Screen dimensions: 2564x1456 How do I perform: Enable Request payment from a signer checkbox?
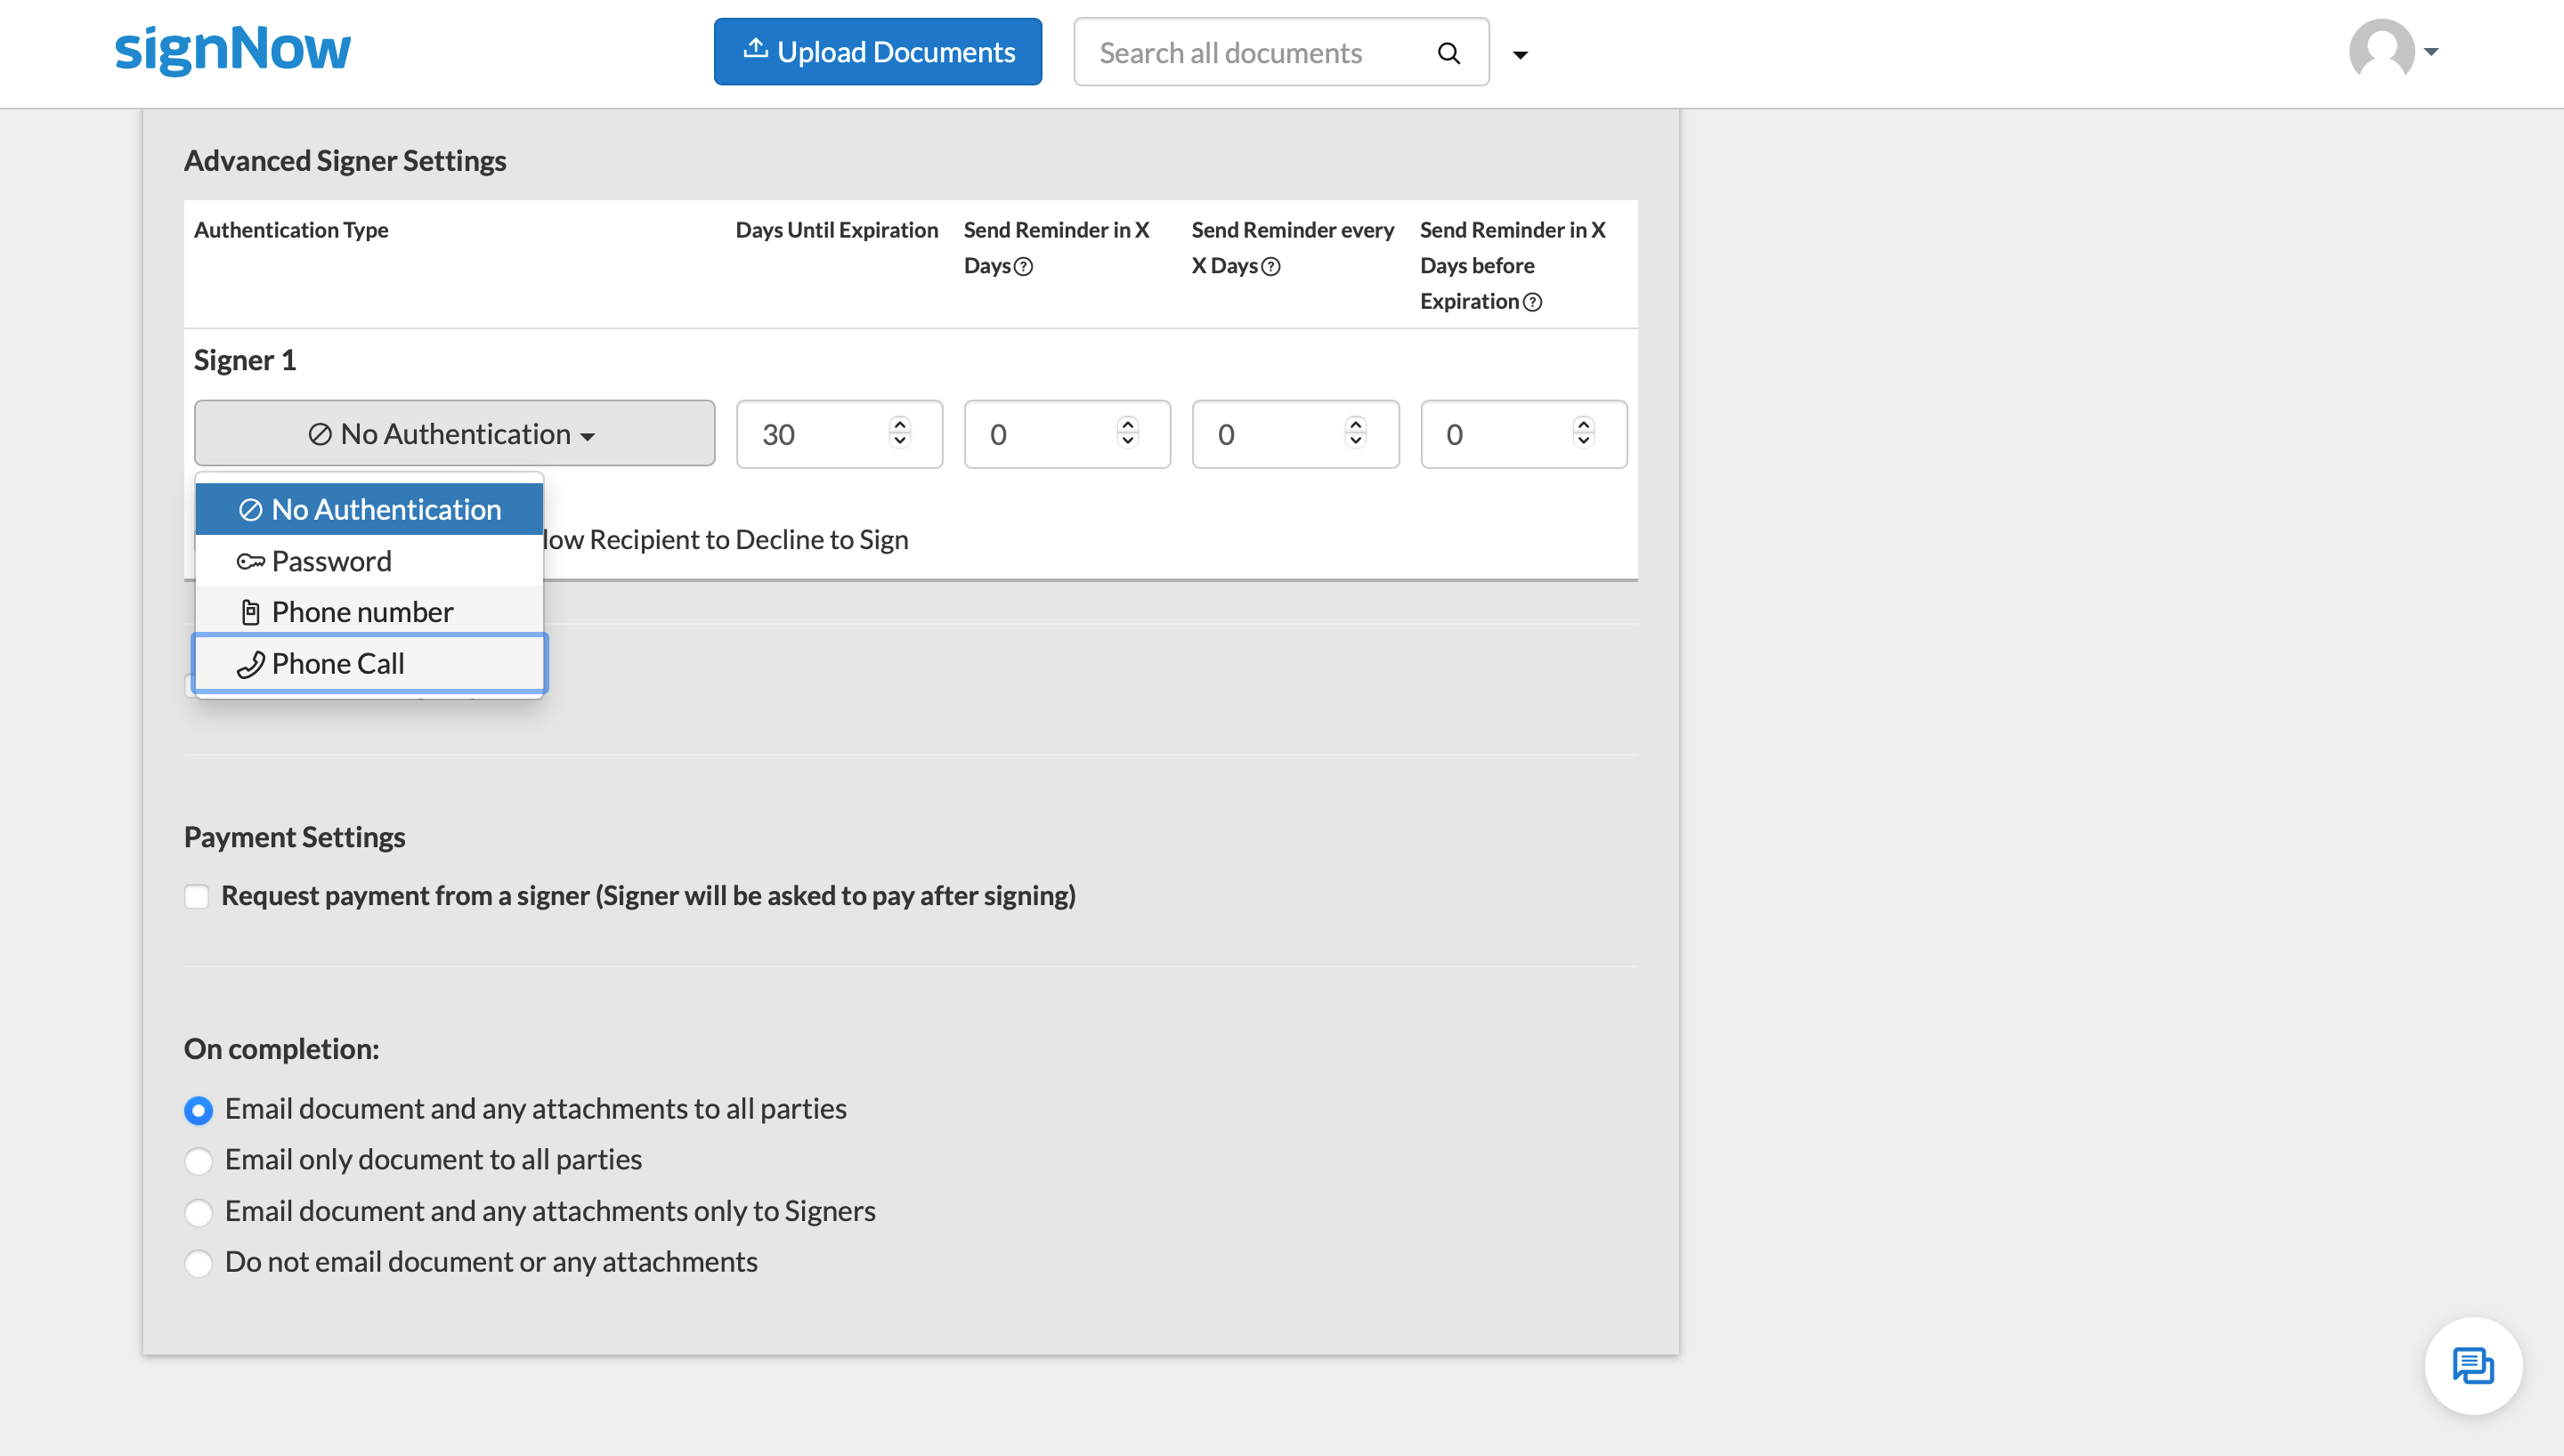pyautogui.click(x=196, y=896)
